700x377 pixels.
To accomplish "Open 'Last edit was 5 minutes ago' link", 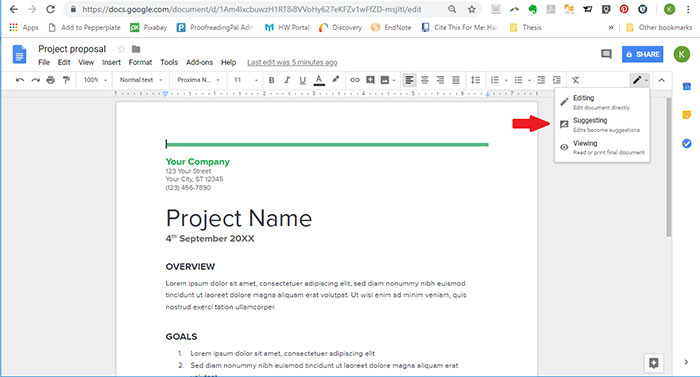I will tap(292, 63).
